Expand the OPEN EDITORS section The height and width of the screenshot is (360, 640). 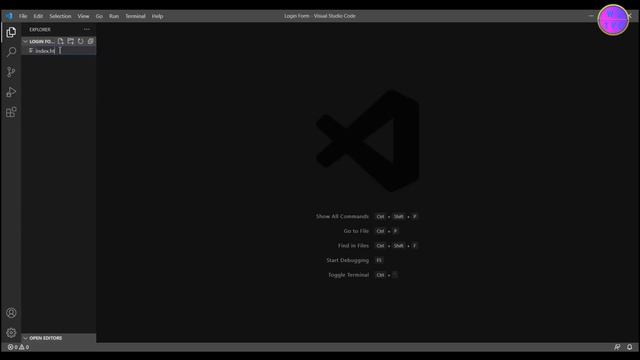click(59, 338)
